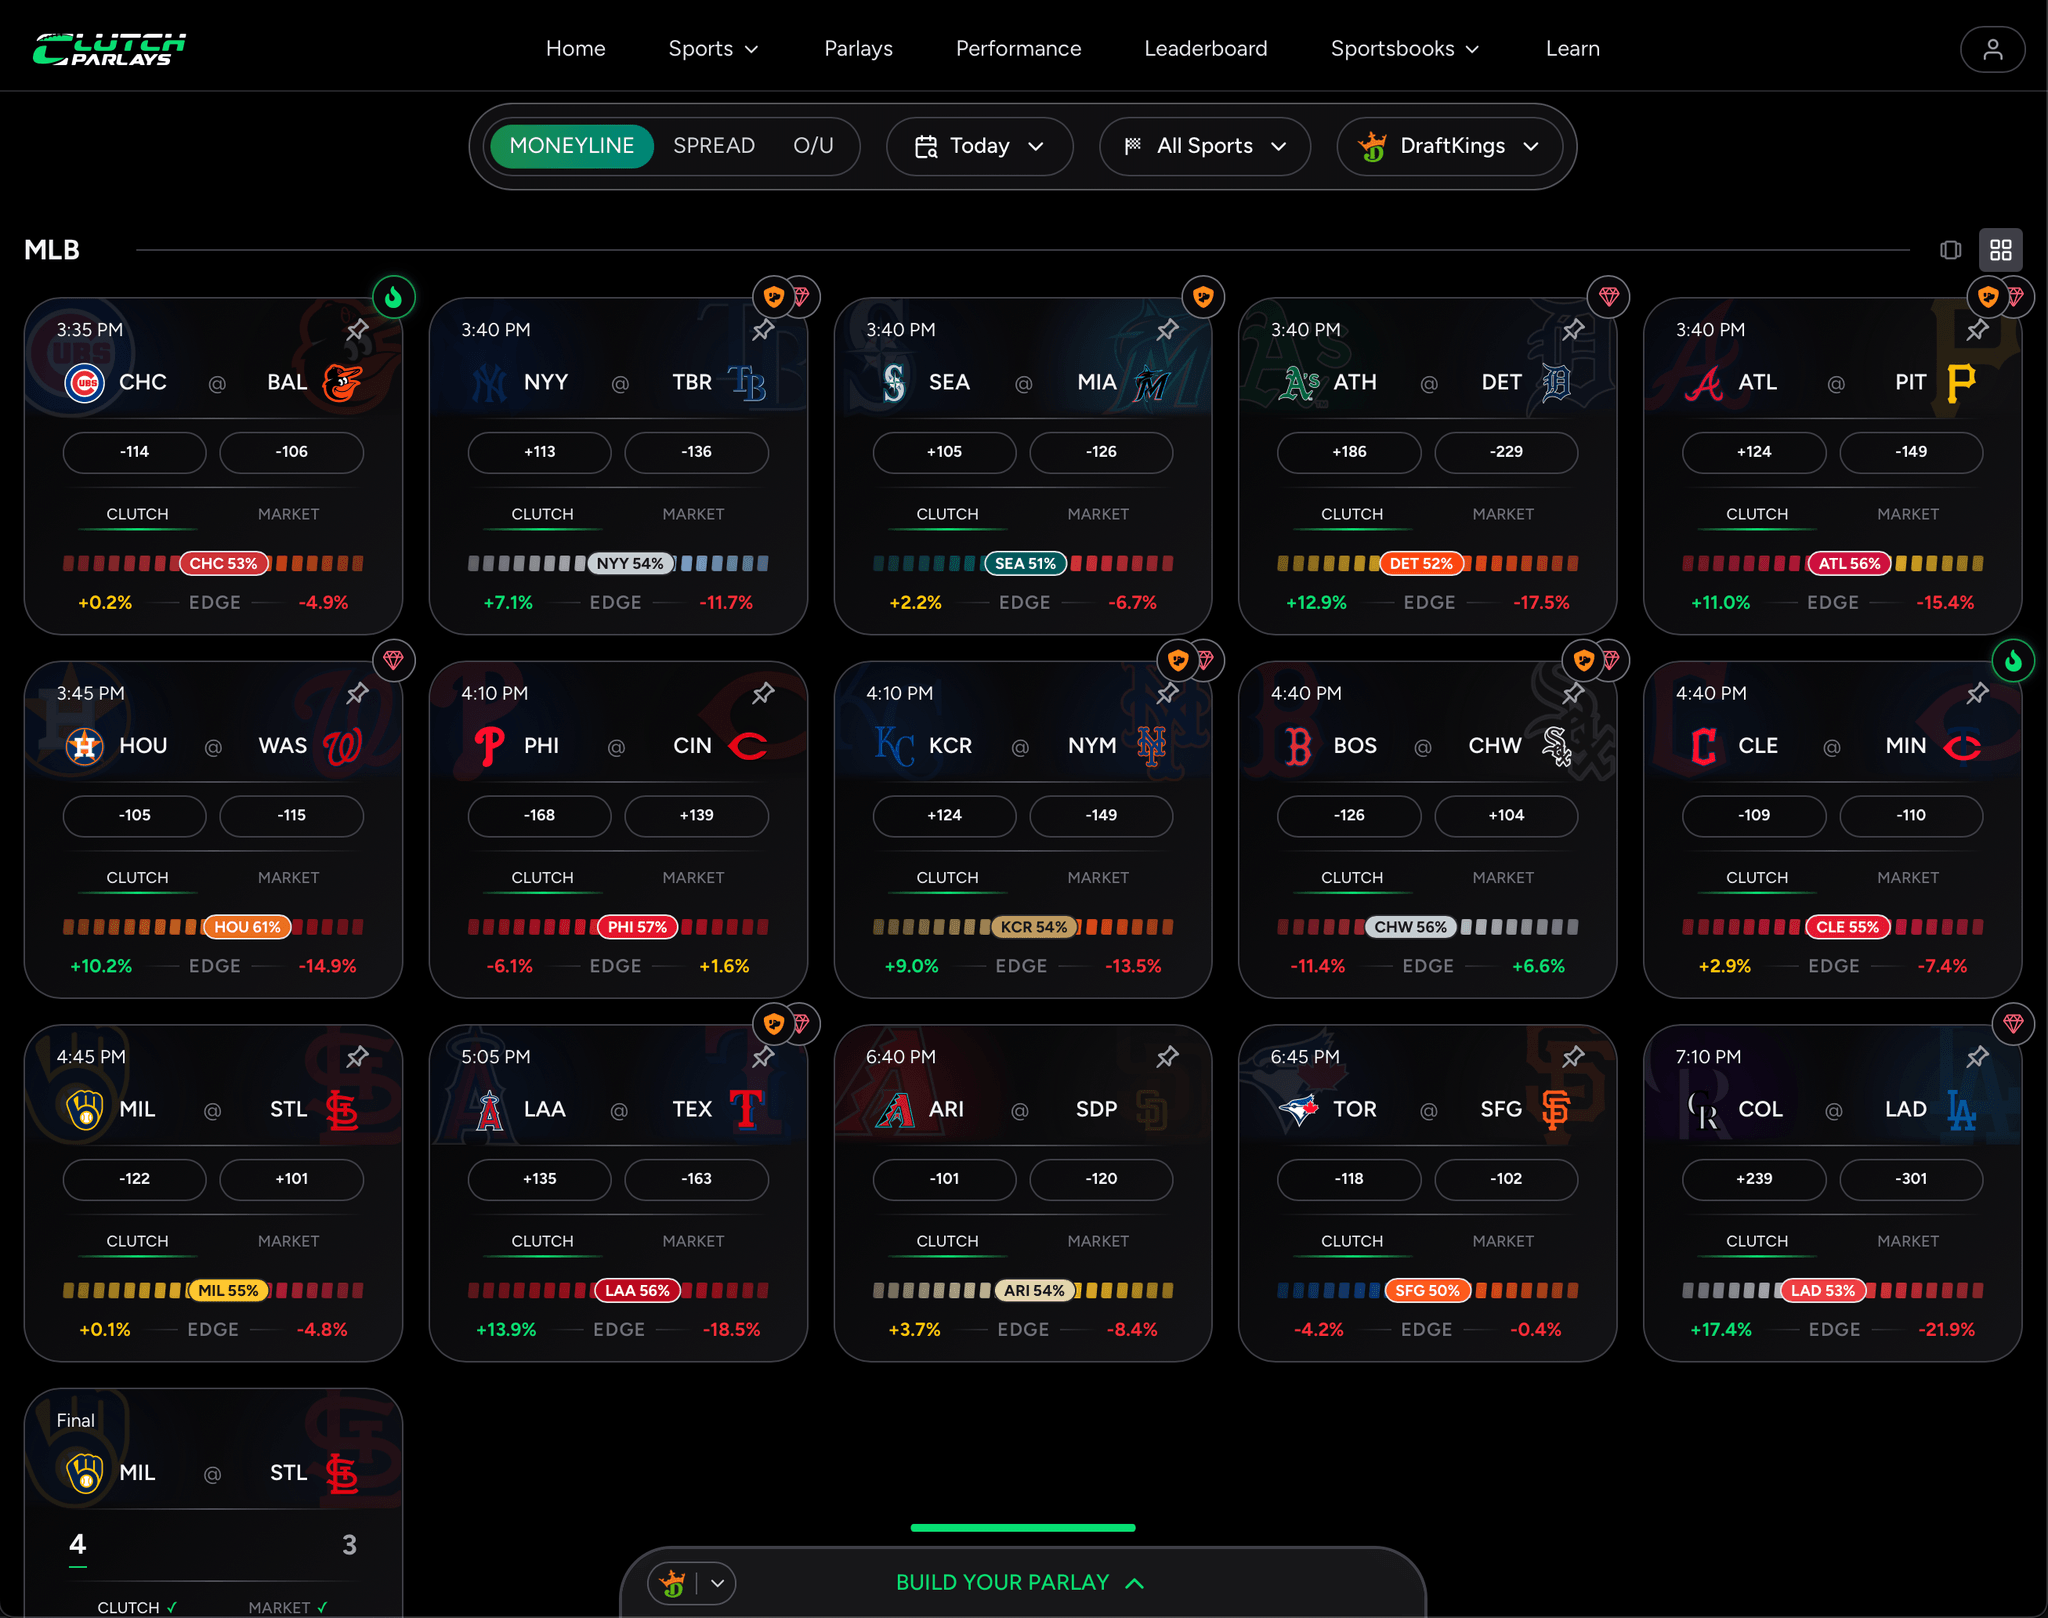Pick CIN moneyline +139
Viewport: 2048px width, 1618px height.
696,815
